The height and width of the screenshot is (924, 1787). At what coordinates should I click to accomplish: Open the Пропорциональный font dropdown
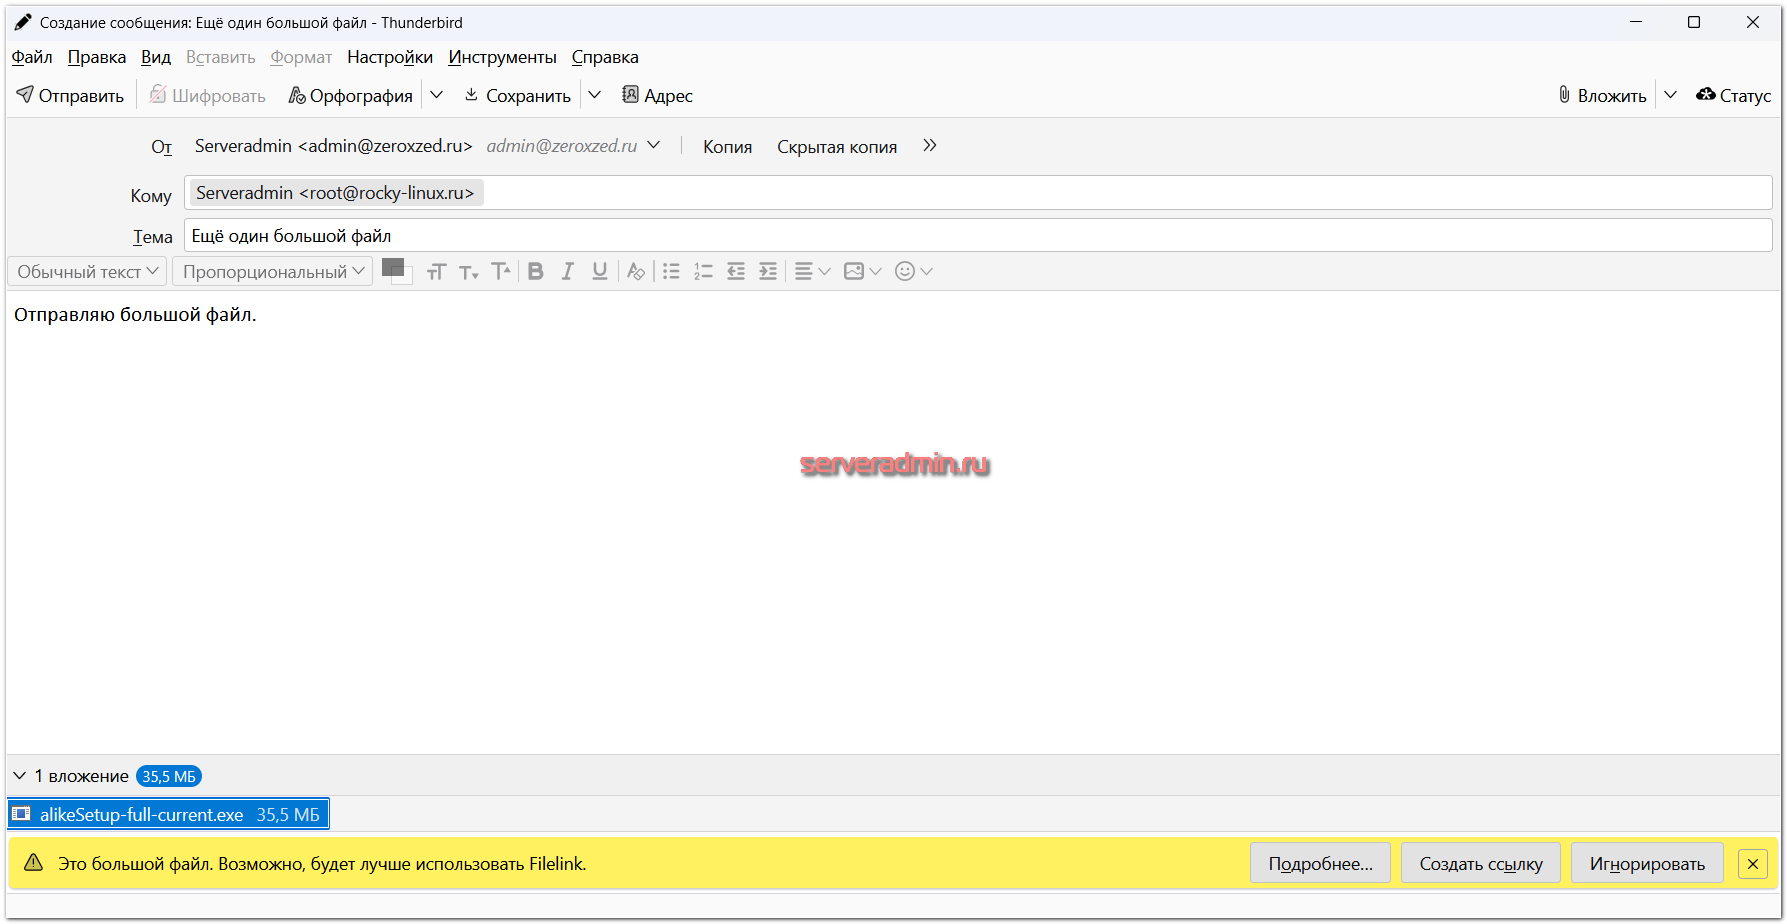tap(272, 272)
